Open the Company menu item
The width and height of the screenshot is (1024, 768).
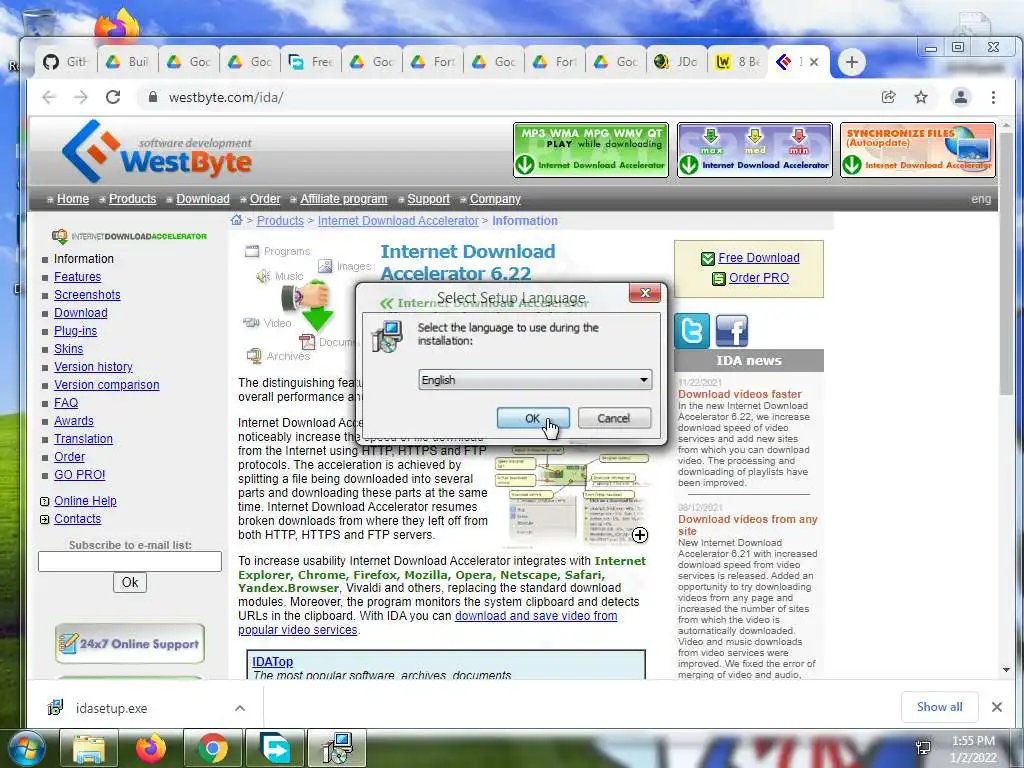[x=495, y=199]
